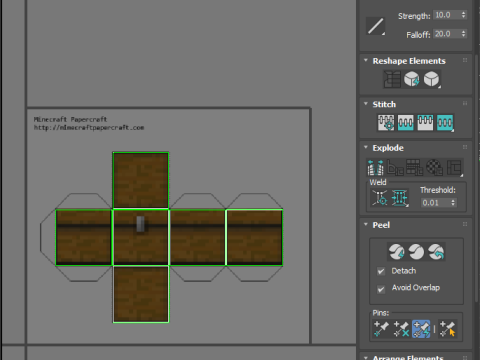Click the Flatten Custom icon
Image resolution: width=480 pixels, height=360 pixels.
point(454,167)
